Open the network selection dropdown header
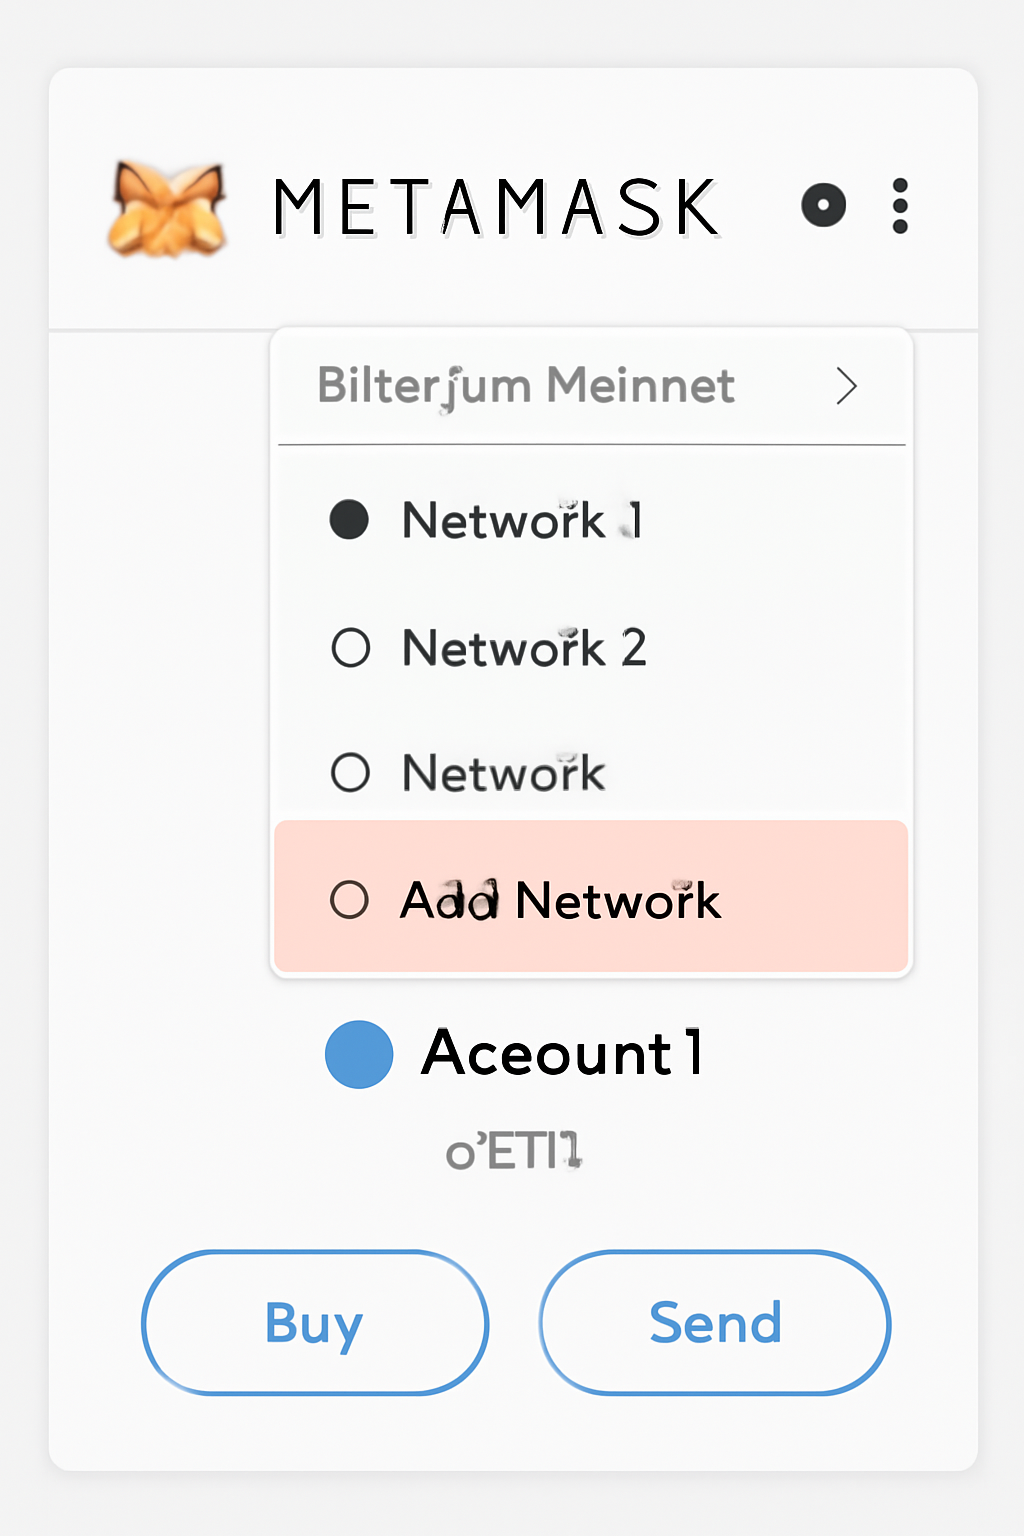1024x1536 pixels. 591,386
